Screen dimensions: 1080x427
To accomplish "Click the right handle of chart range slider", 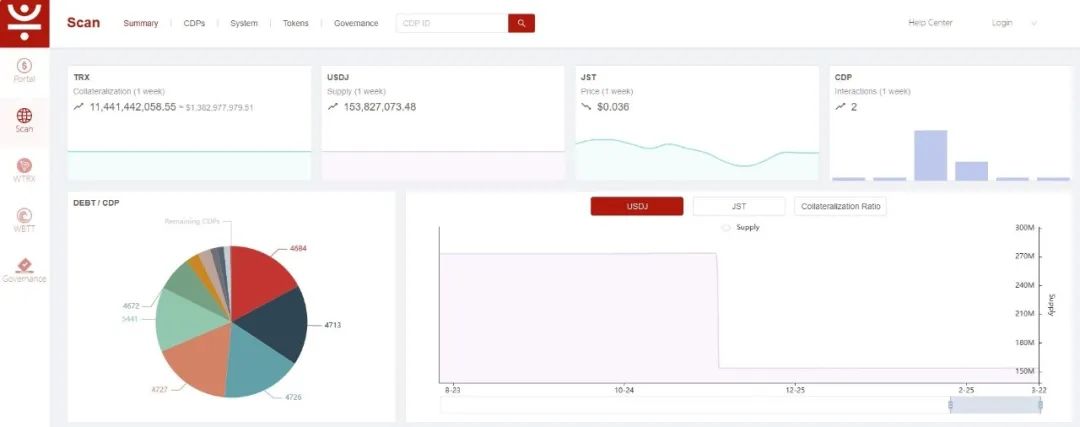I will tap(1040, 405).
